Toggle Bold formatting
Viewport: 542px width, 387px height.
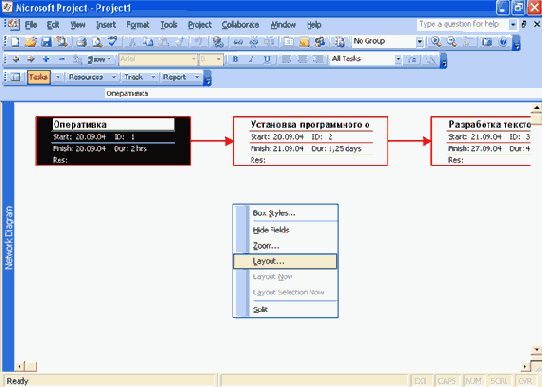point(235,59)
